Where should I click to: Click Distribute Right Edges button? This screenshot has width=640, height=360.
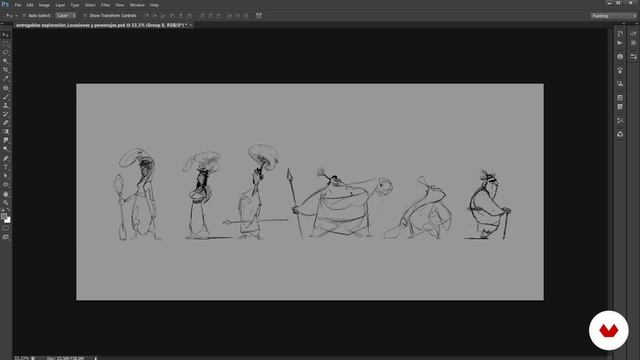[x=246, y=16]
